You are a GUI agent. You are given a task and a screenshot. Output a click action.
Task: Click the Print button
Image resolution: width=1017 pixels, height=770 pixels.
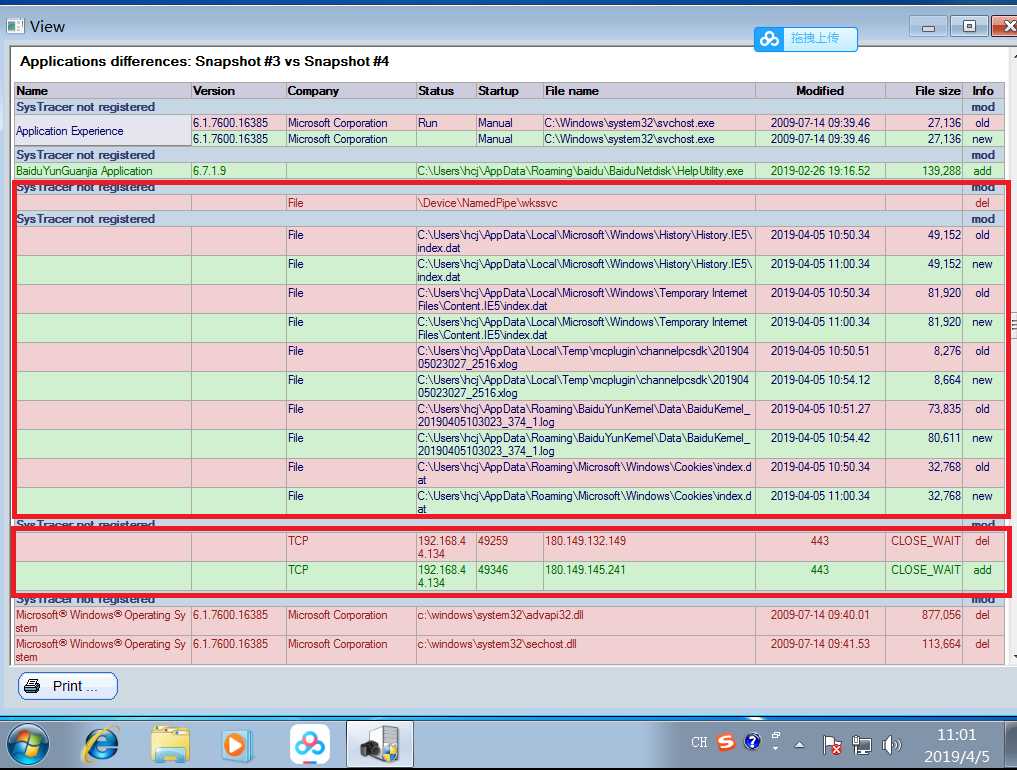(x=67, y=686)
